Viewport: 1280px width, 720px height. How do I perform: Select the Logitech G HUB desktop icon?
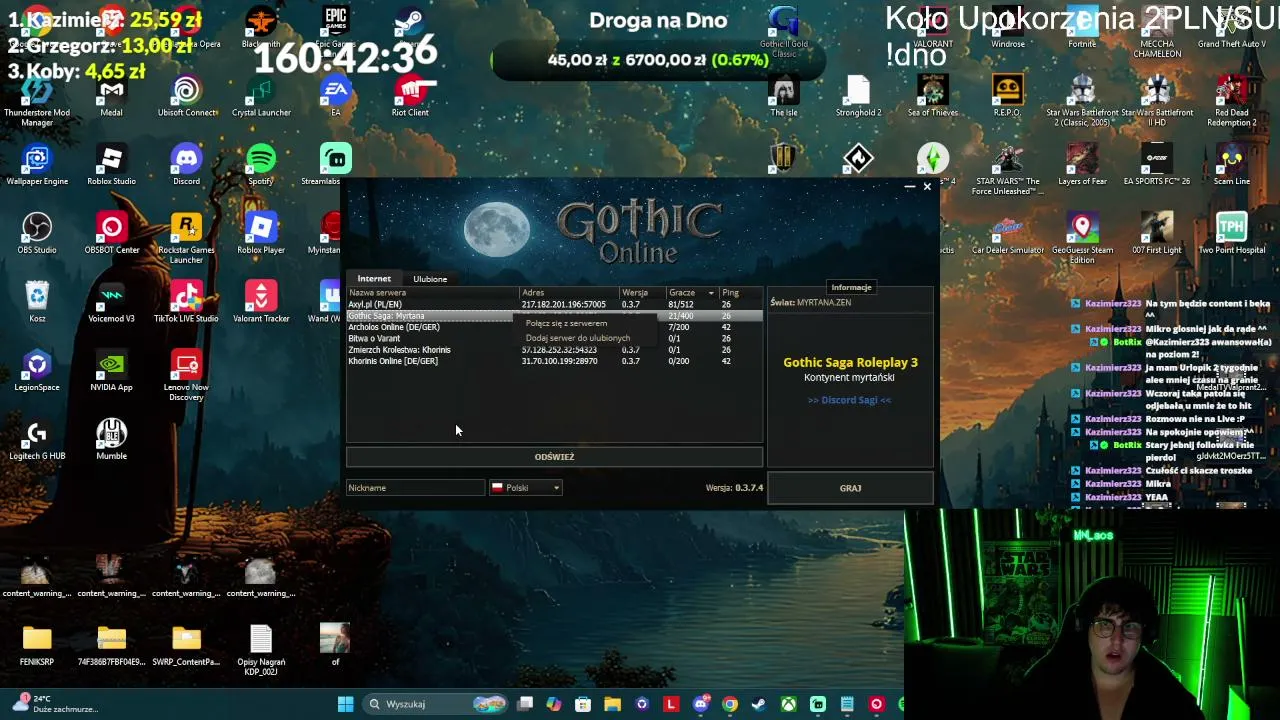[x=37, y=441]
